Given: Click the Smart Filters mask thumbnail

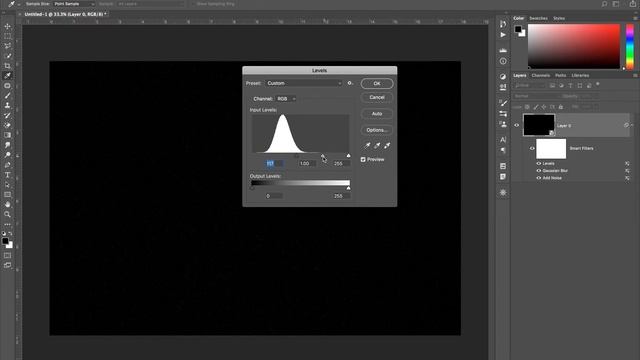Looking at the screenshot, I should click(x=551, y=149).
